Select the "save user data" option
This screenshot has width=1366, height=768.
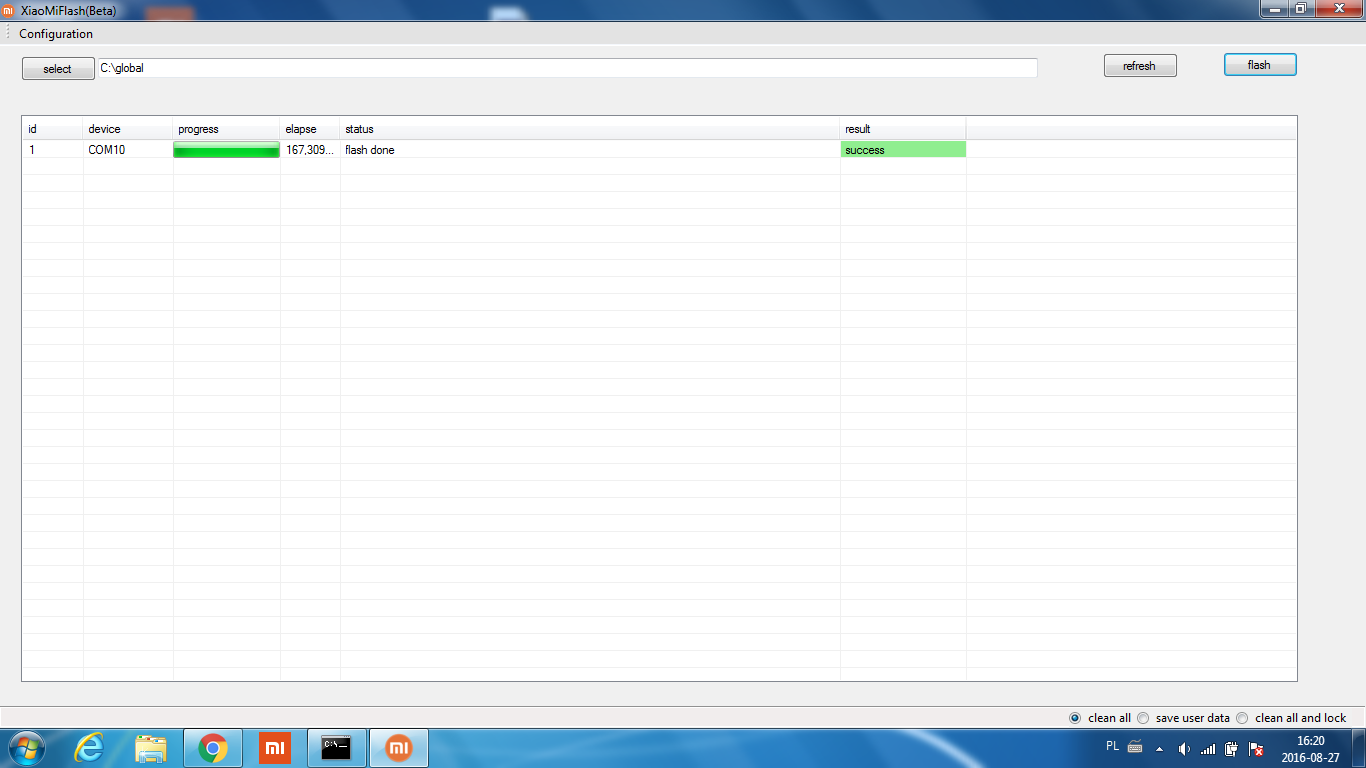pos(1143,718)
